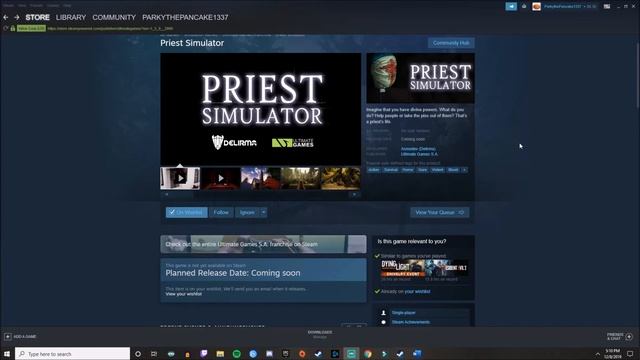
Task: Select the third screenshot thumbnail
Action: click(260, 178)
